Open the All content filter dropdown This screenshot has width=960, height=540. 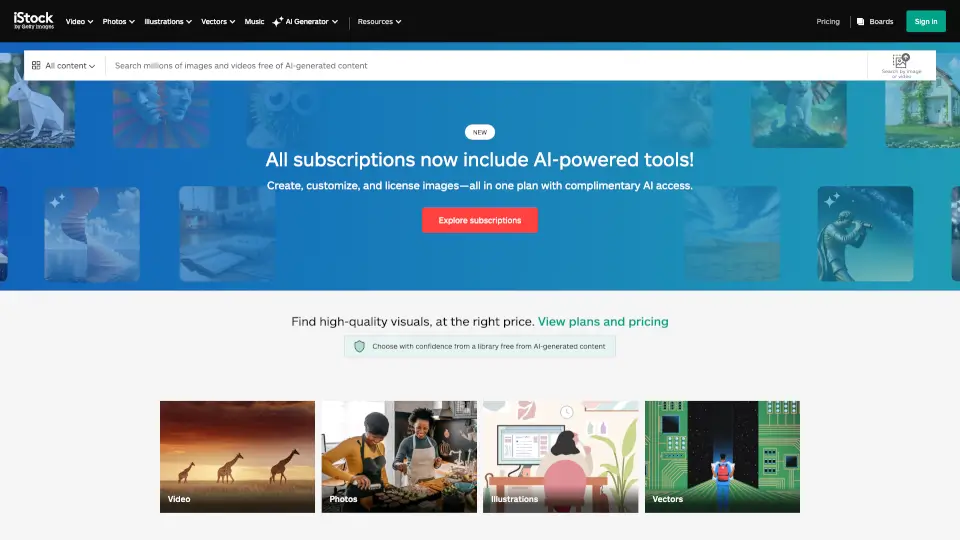click(x=64, y=66)
